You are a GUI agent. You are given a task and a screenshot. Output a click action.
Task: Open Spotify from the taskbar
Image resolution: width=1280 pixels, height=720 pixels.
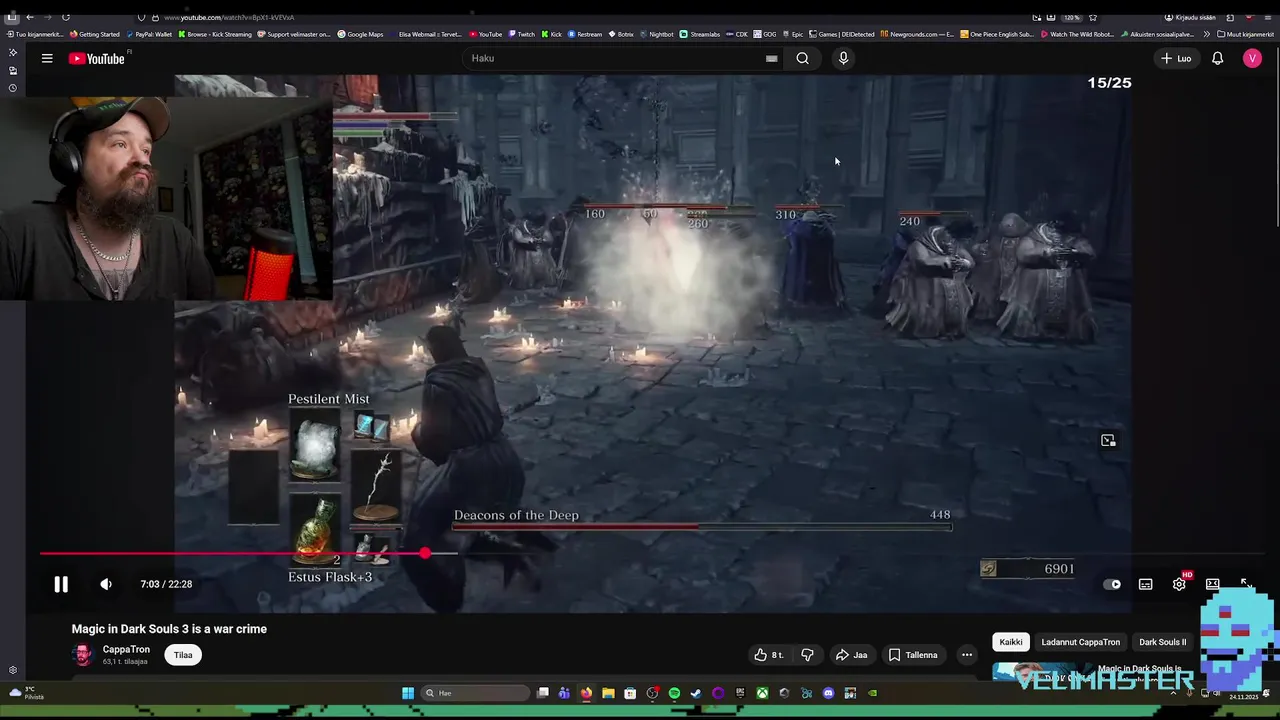tap(674, 693)
